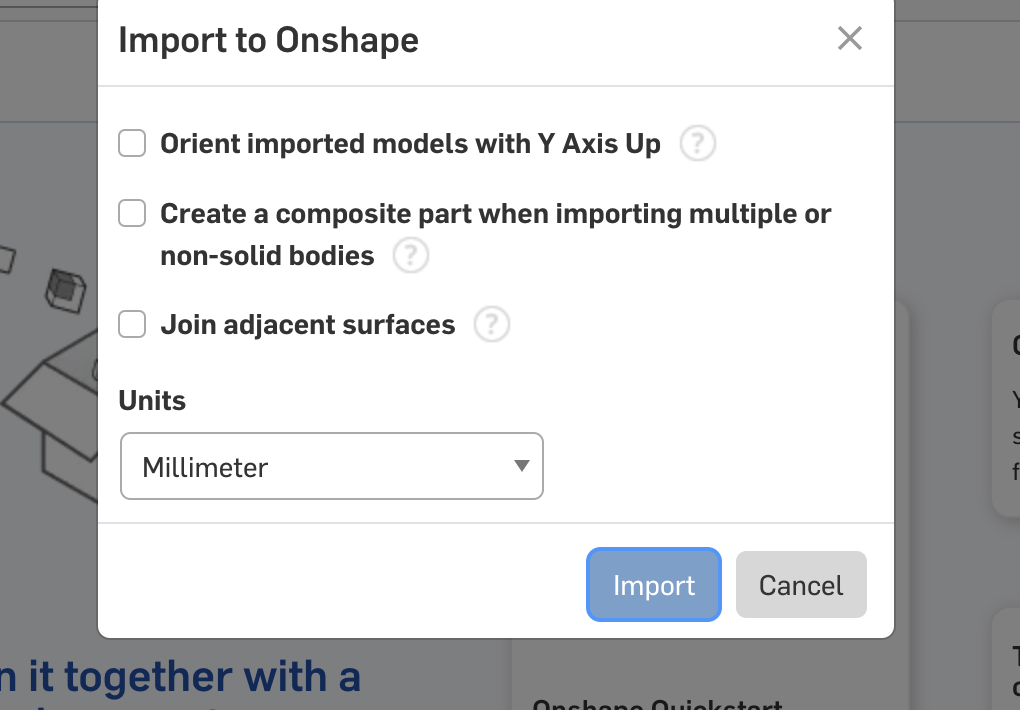
Task: Check Create a composite part option
Action: pyautogui.click(x=132, y=213)
